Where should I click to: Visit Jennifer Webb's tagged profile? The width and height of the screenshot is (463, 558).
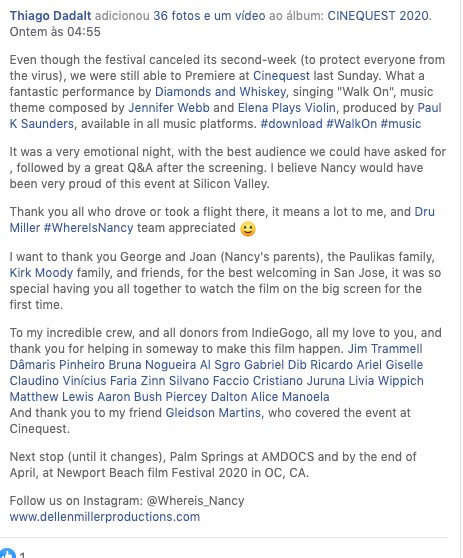169,108
